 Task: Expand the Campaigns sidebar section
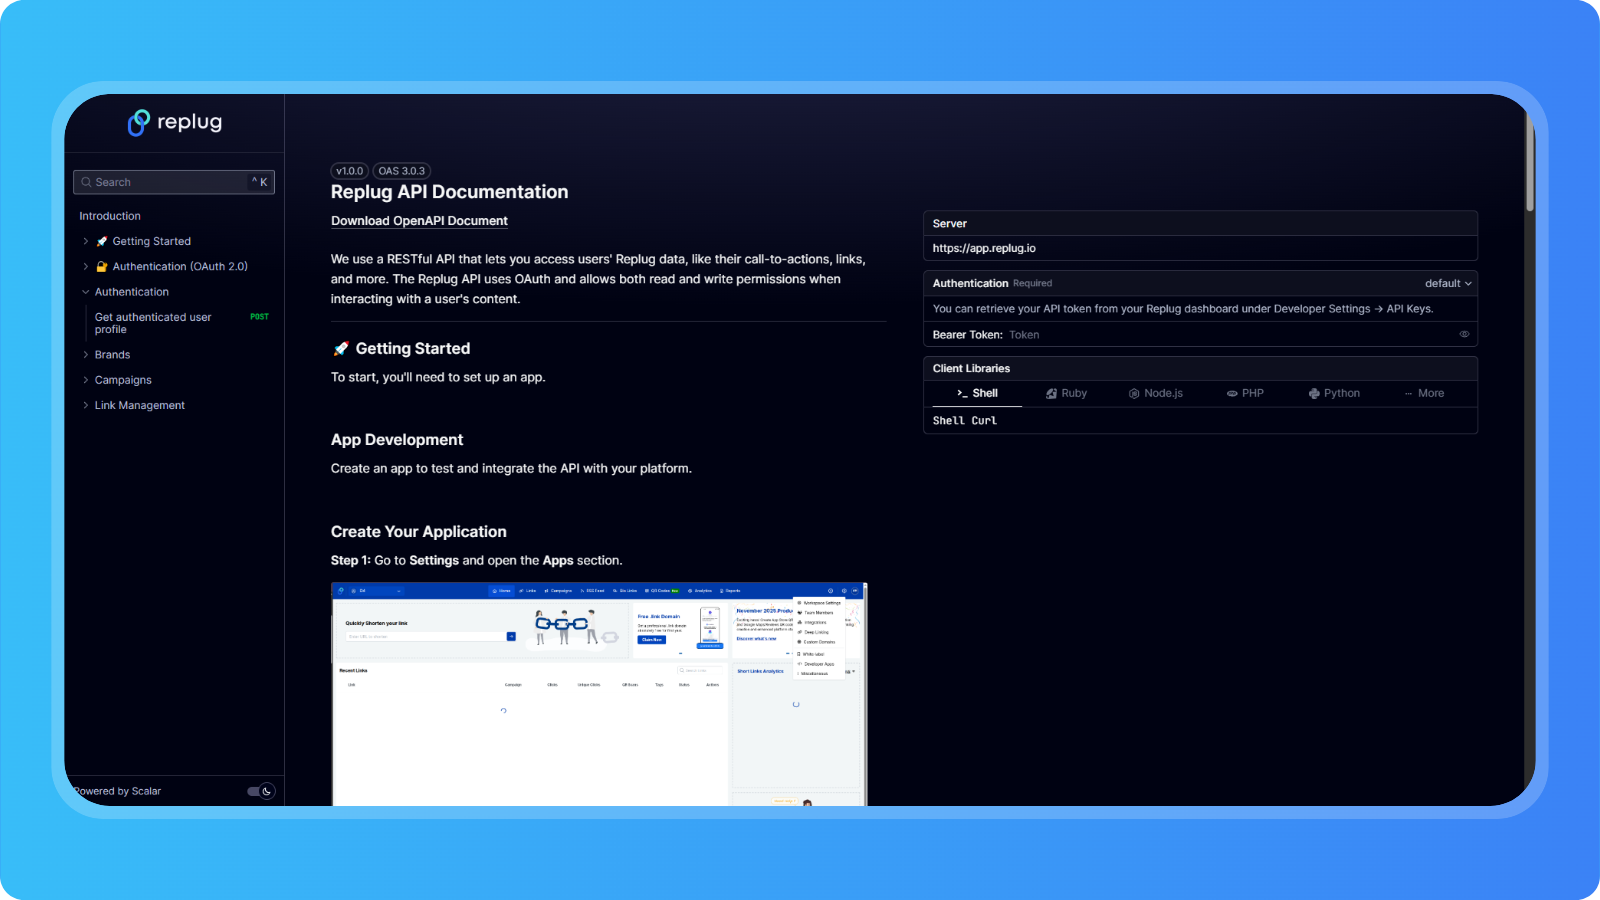(86, 380)
